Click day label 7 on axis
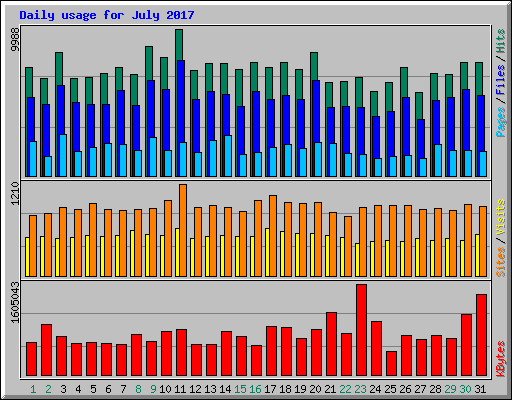Image resolution: width=512 pixels, height=400 pixels. click(x=123, y=389)
